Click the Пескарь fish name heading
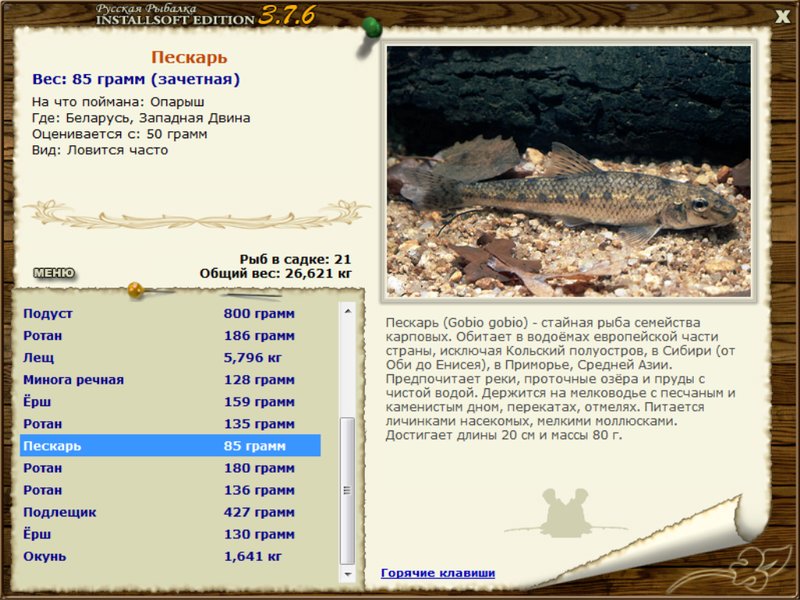The image size is (800, 600). coord(189,57)
